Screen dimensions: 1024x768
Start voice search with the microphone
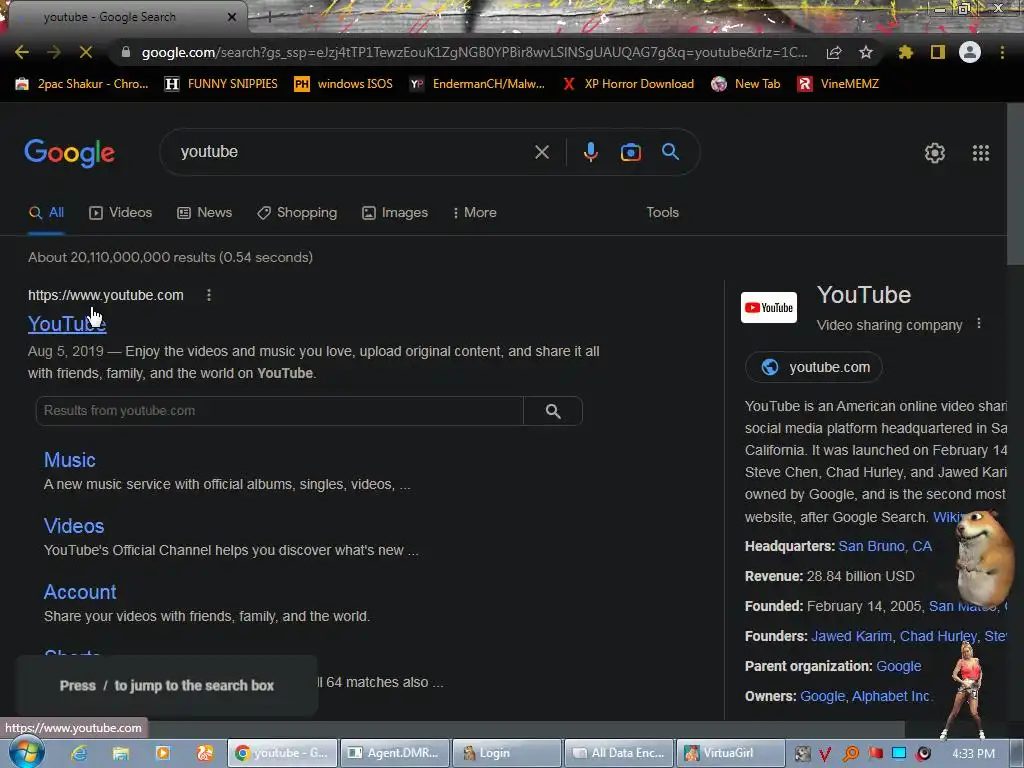(x=590, y=152)
